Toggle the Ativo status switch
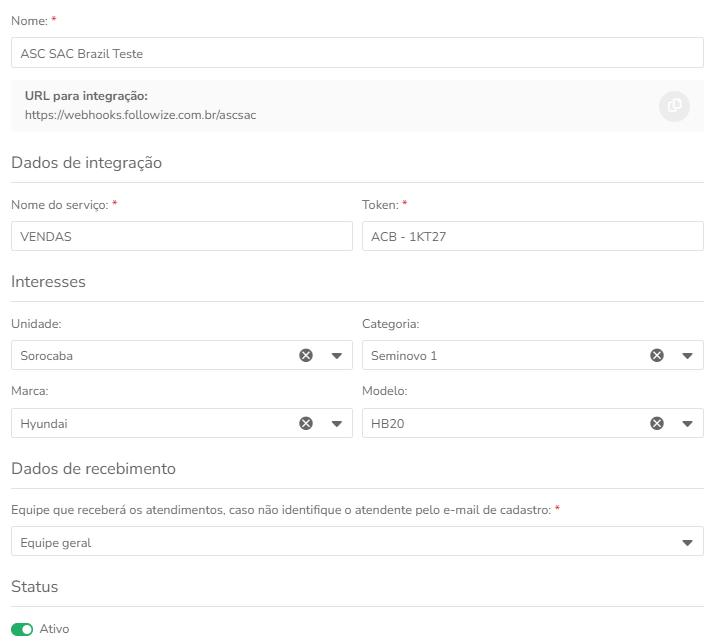Viewport: 715px width, 642px height. [x=22, y=629]
